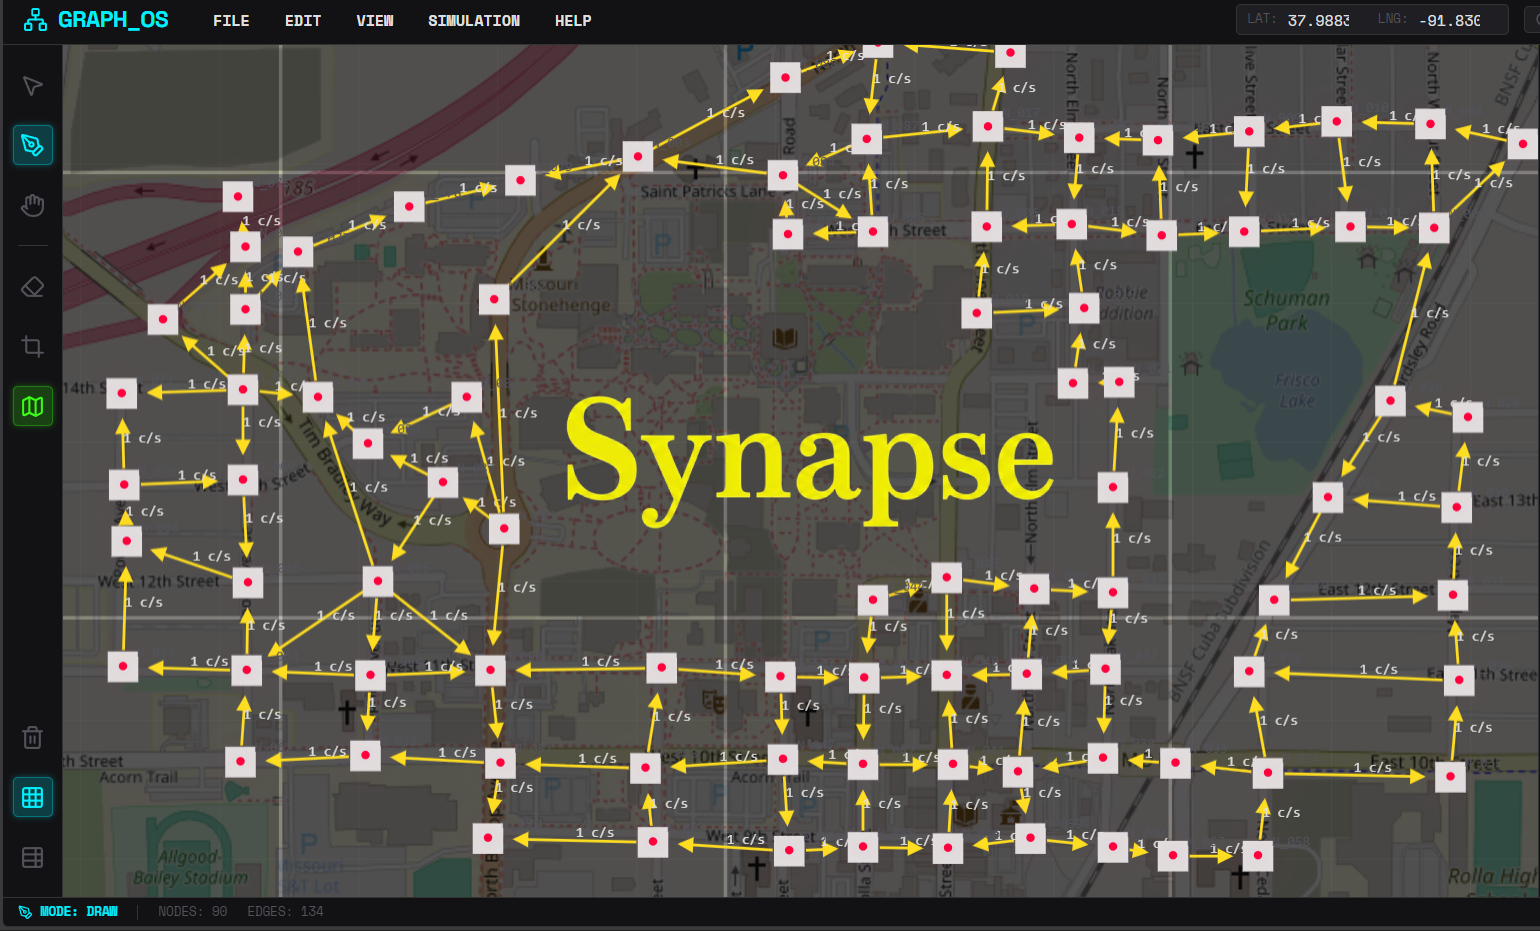This screenshot has height=931, width=1540.
Task: Click the LAT coordinate input field
Action: [x=1318, y=20]
